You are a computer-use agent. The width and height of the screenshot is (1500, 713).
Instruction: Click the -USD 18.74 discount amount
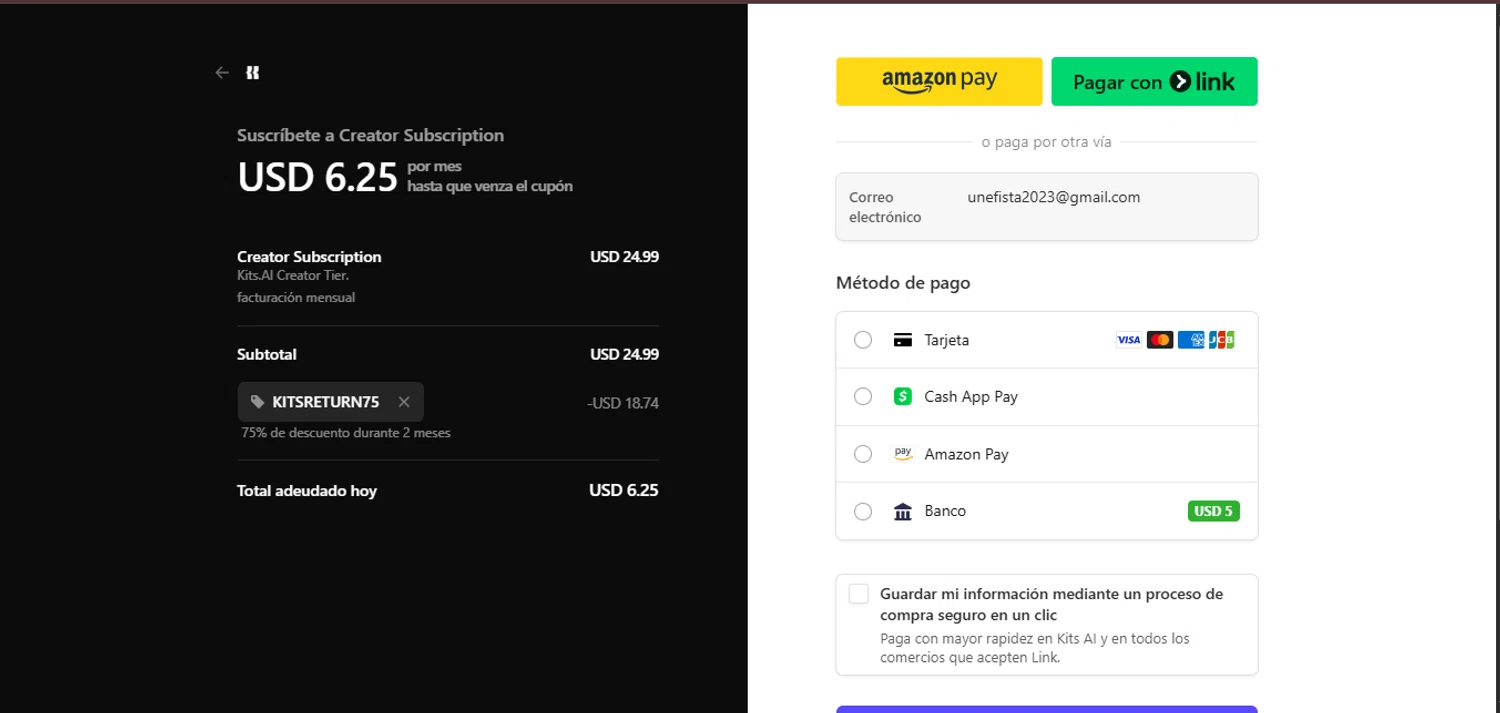pos(623,403)
